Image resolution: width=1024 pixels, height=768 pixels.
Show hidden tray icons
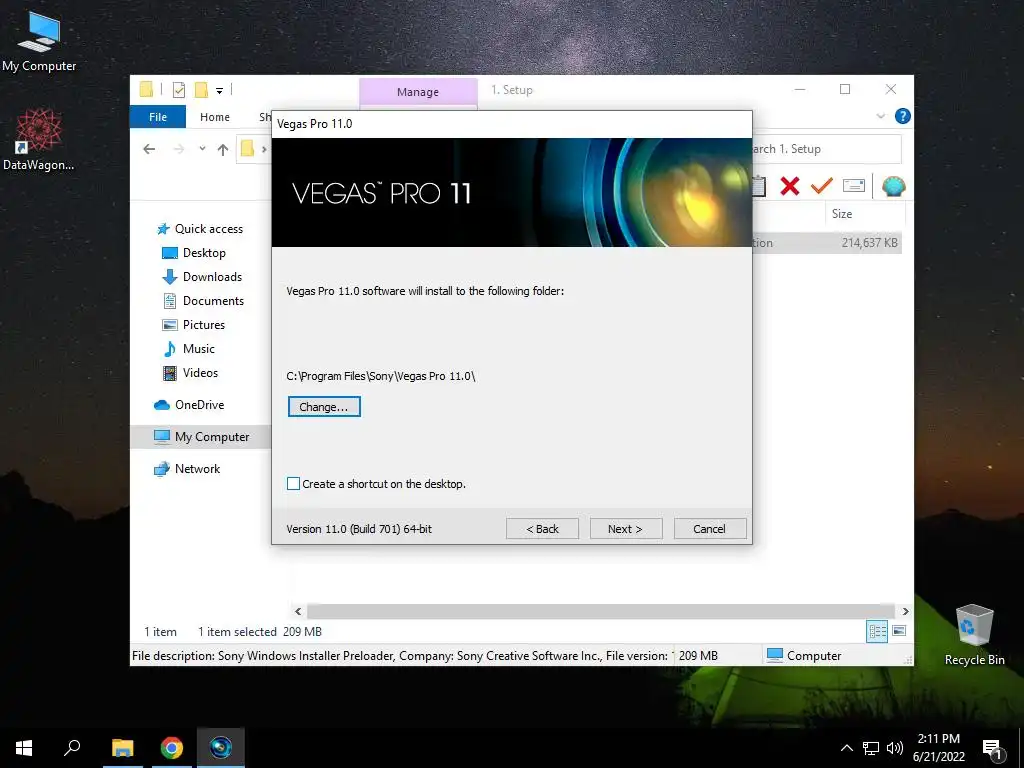846,748
